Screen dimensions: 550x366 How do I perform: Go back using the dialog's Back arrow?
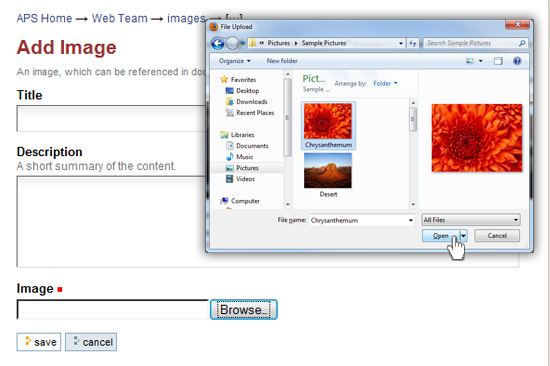point(218,44)
